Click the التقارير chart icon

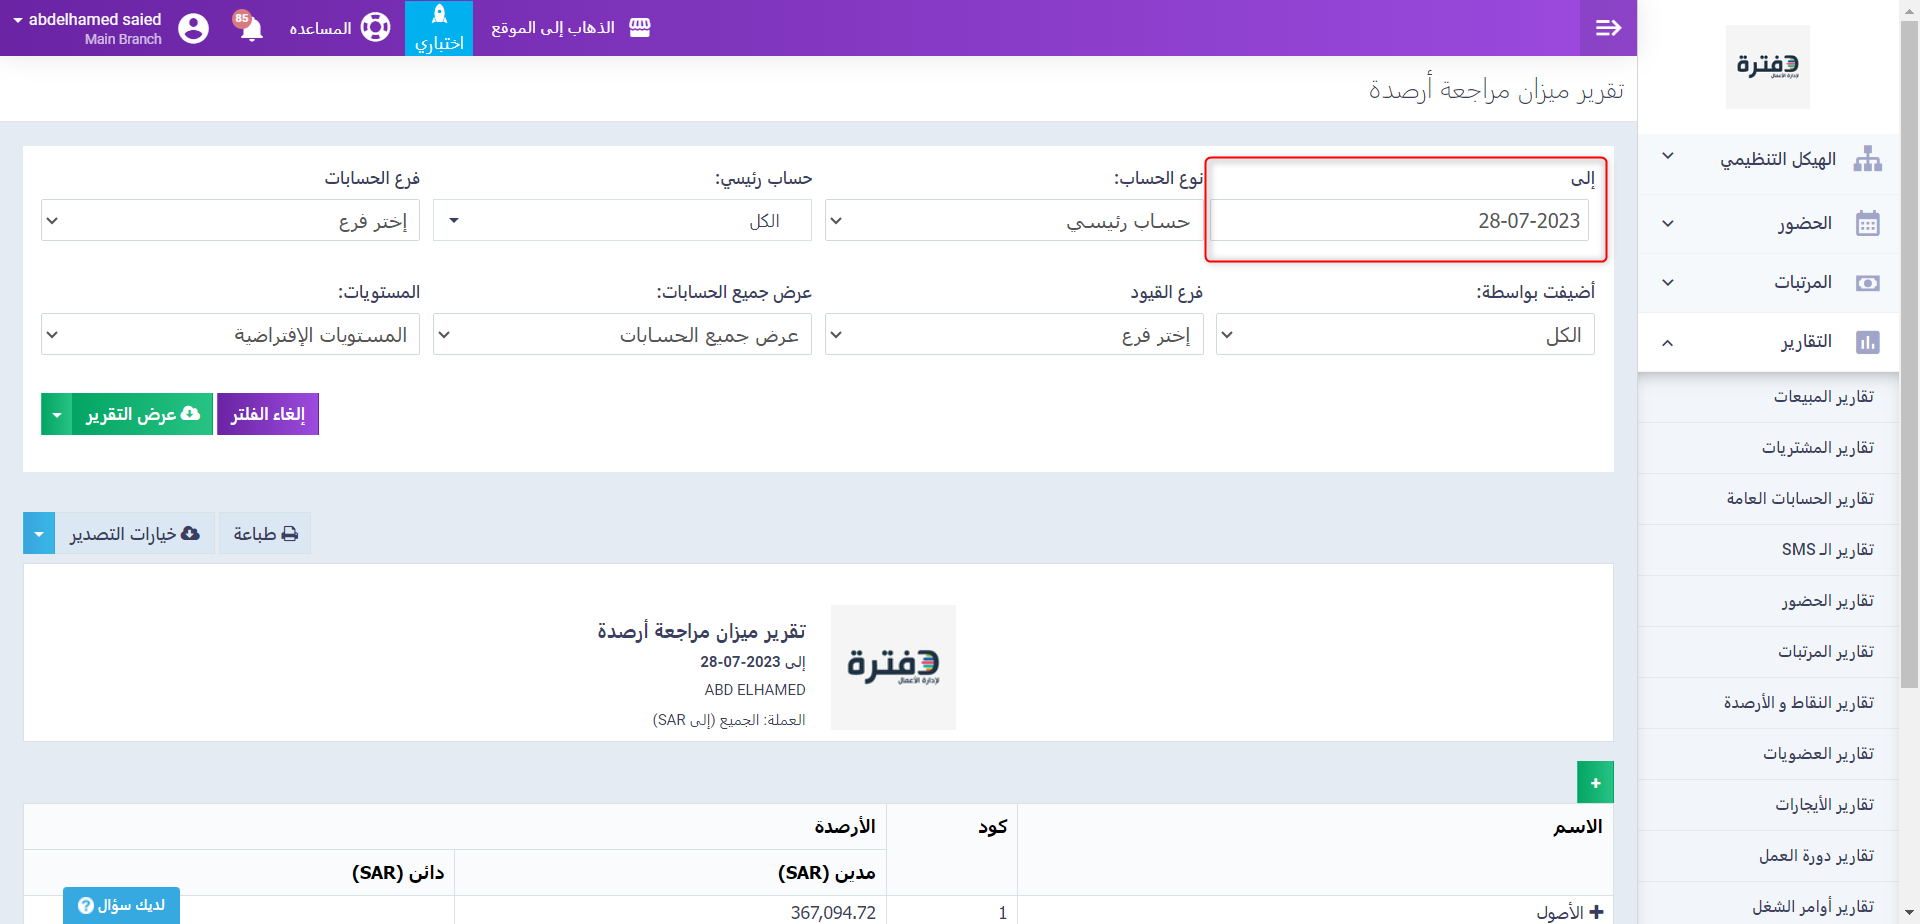coord(1867,342)
